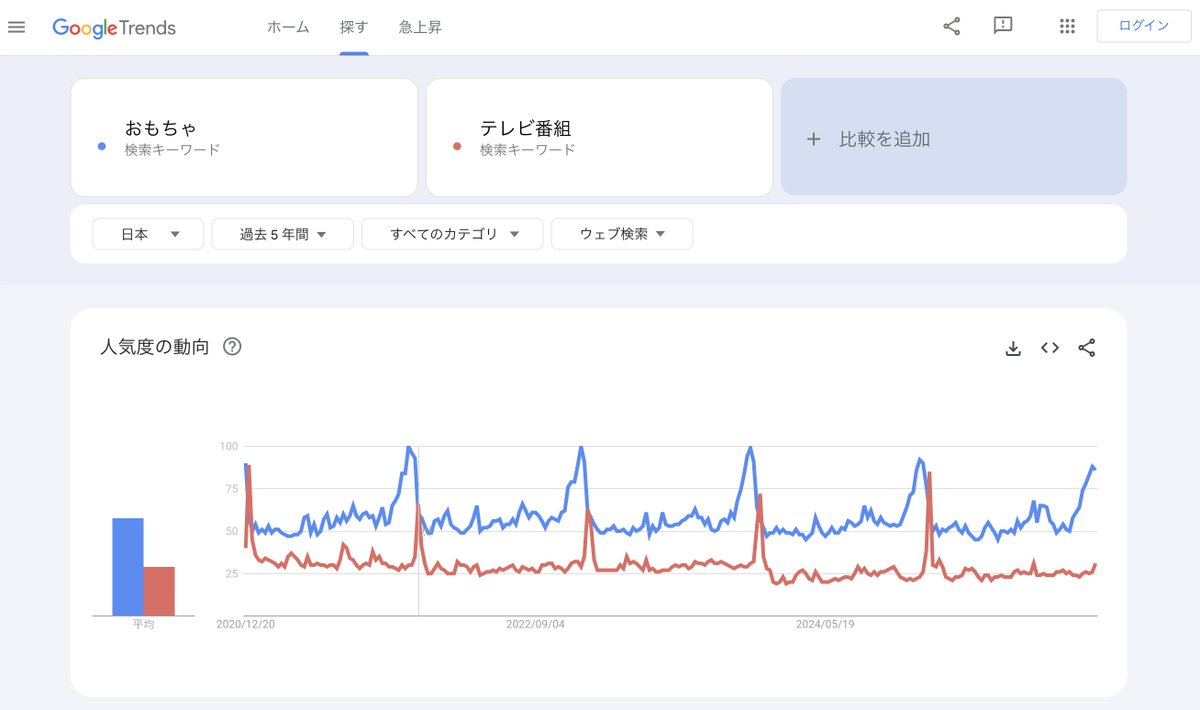Click the ログイン button
The width and height of the screenshot is (1200, 710).
[1143, 26]
